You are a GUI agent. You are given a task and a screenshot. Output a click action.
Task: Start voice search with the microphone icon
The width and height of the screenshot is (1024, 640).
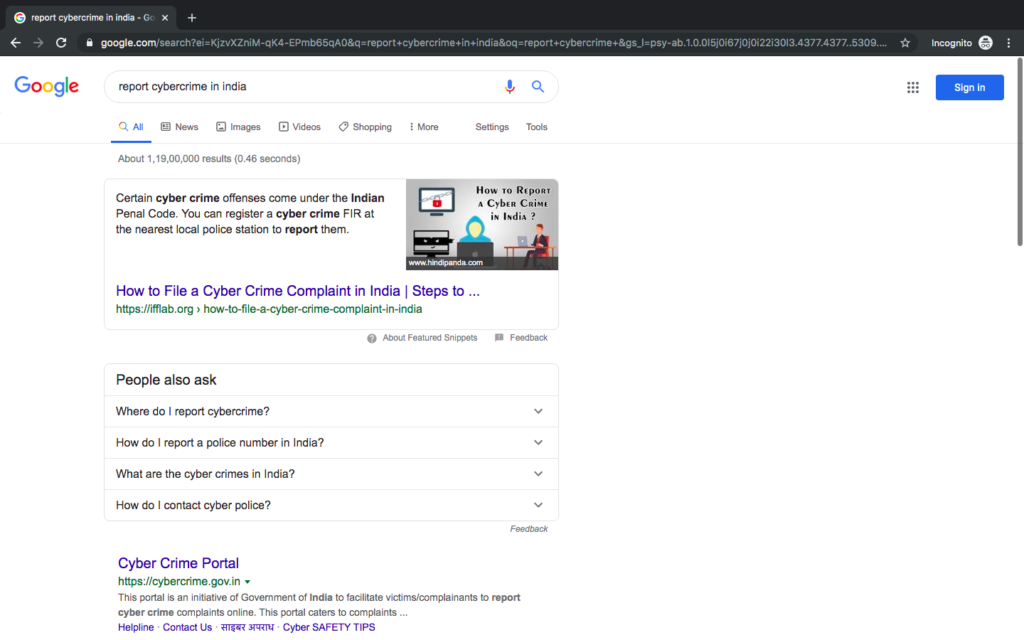509,86
